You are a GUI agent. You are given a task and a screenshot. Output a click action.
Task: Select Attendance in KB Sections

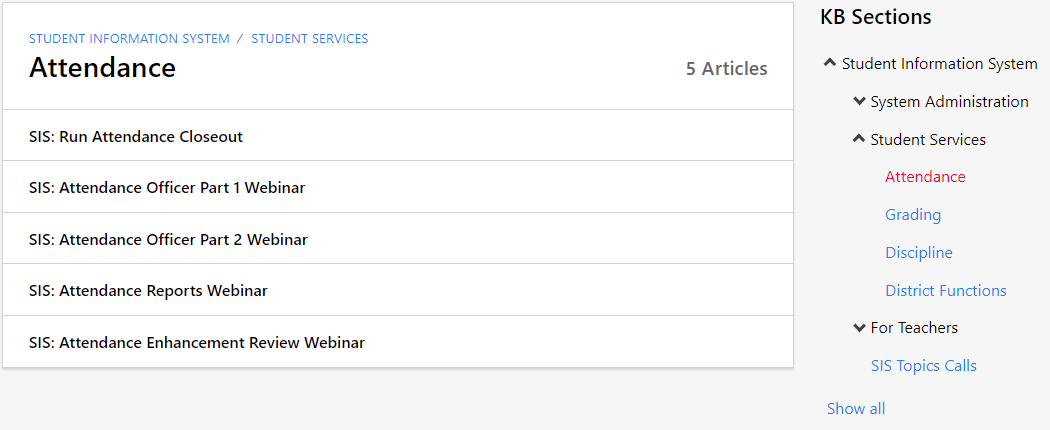click(925, 177)
